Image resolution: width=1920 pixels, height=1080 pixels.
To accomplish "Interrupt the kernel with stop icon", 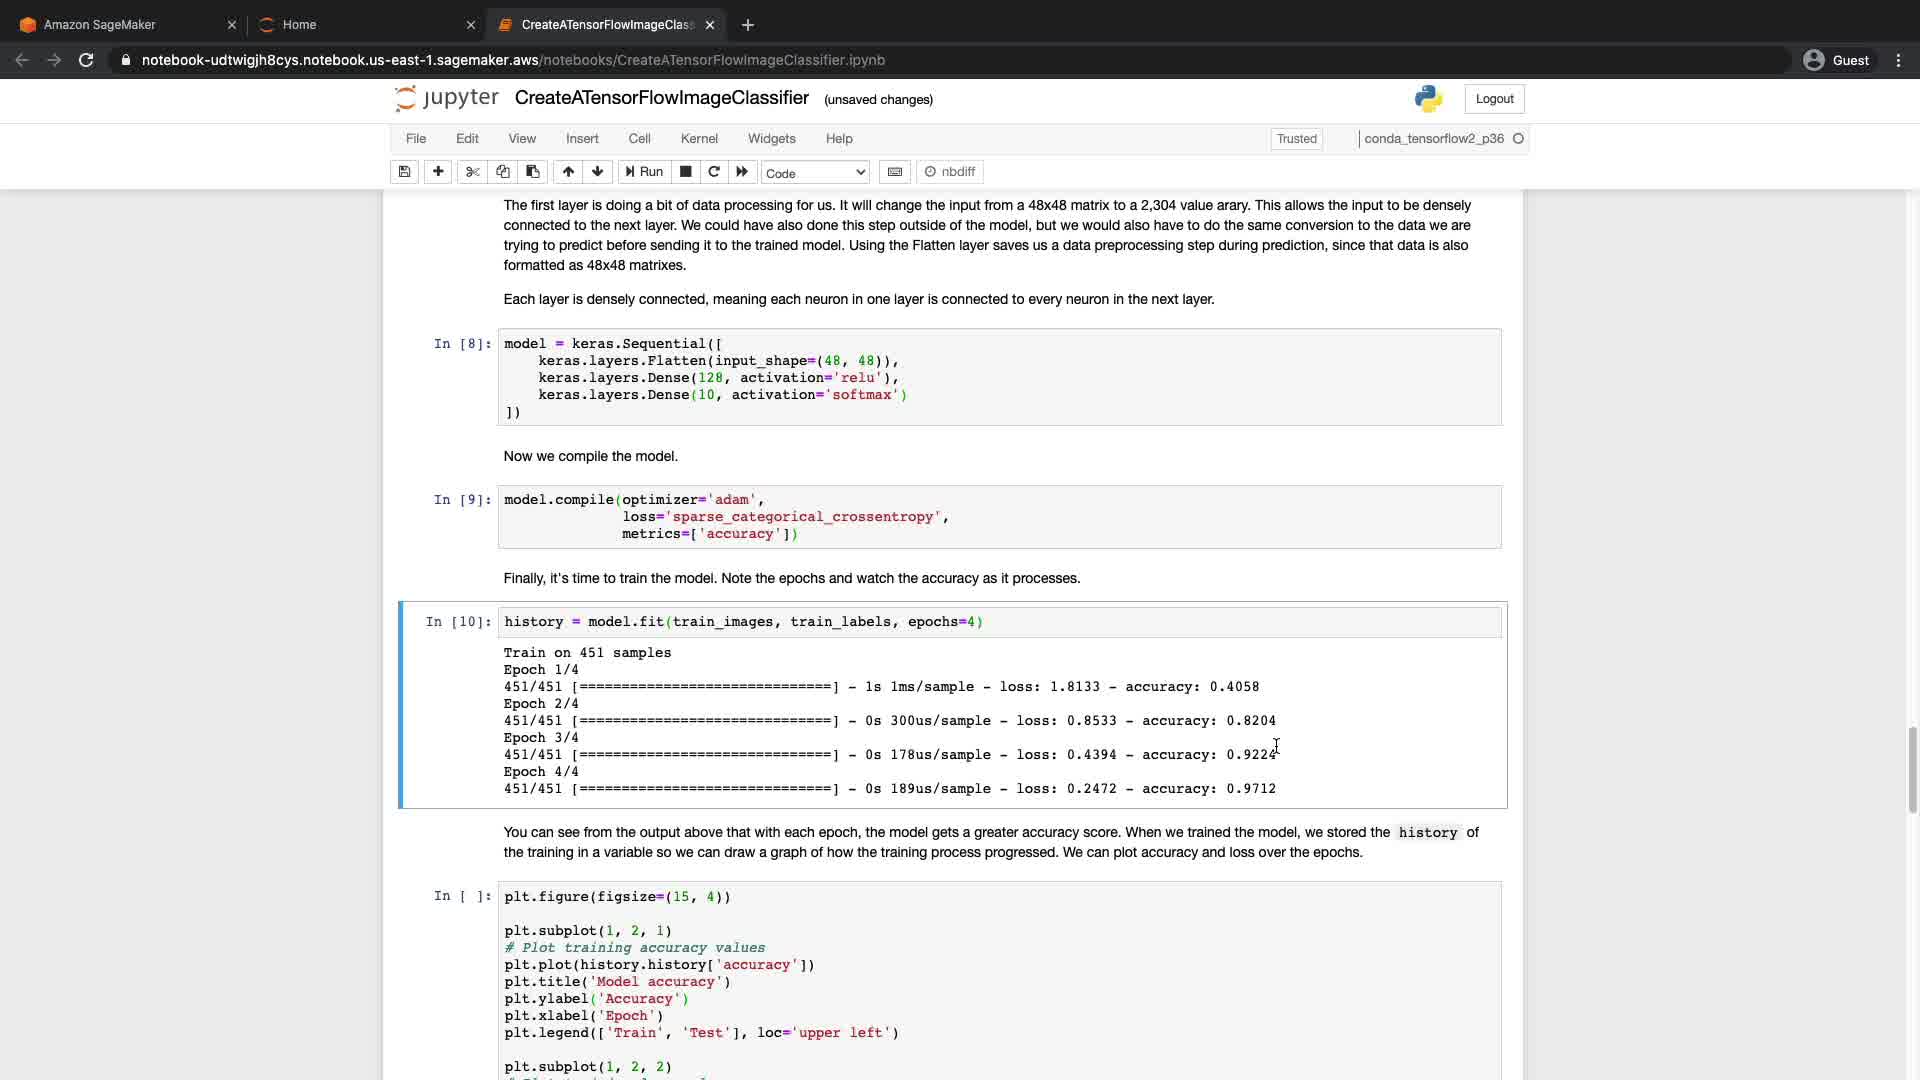I will [686, 172].
